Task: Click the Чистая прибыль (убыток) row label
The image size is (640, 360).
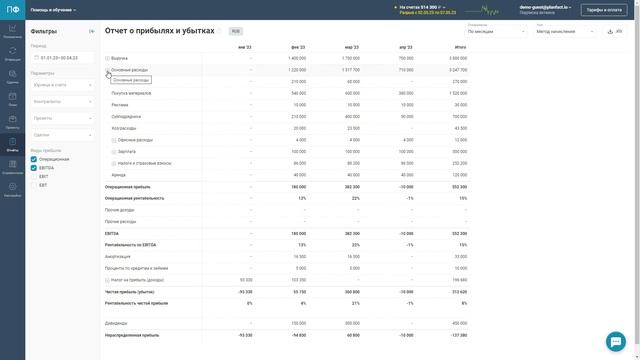Action: point(129,292)
